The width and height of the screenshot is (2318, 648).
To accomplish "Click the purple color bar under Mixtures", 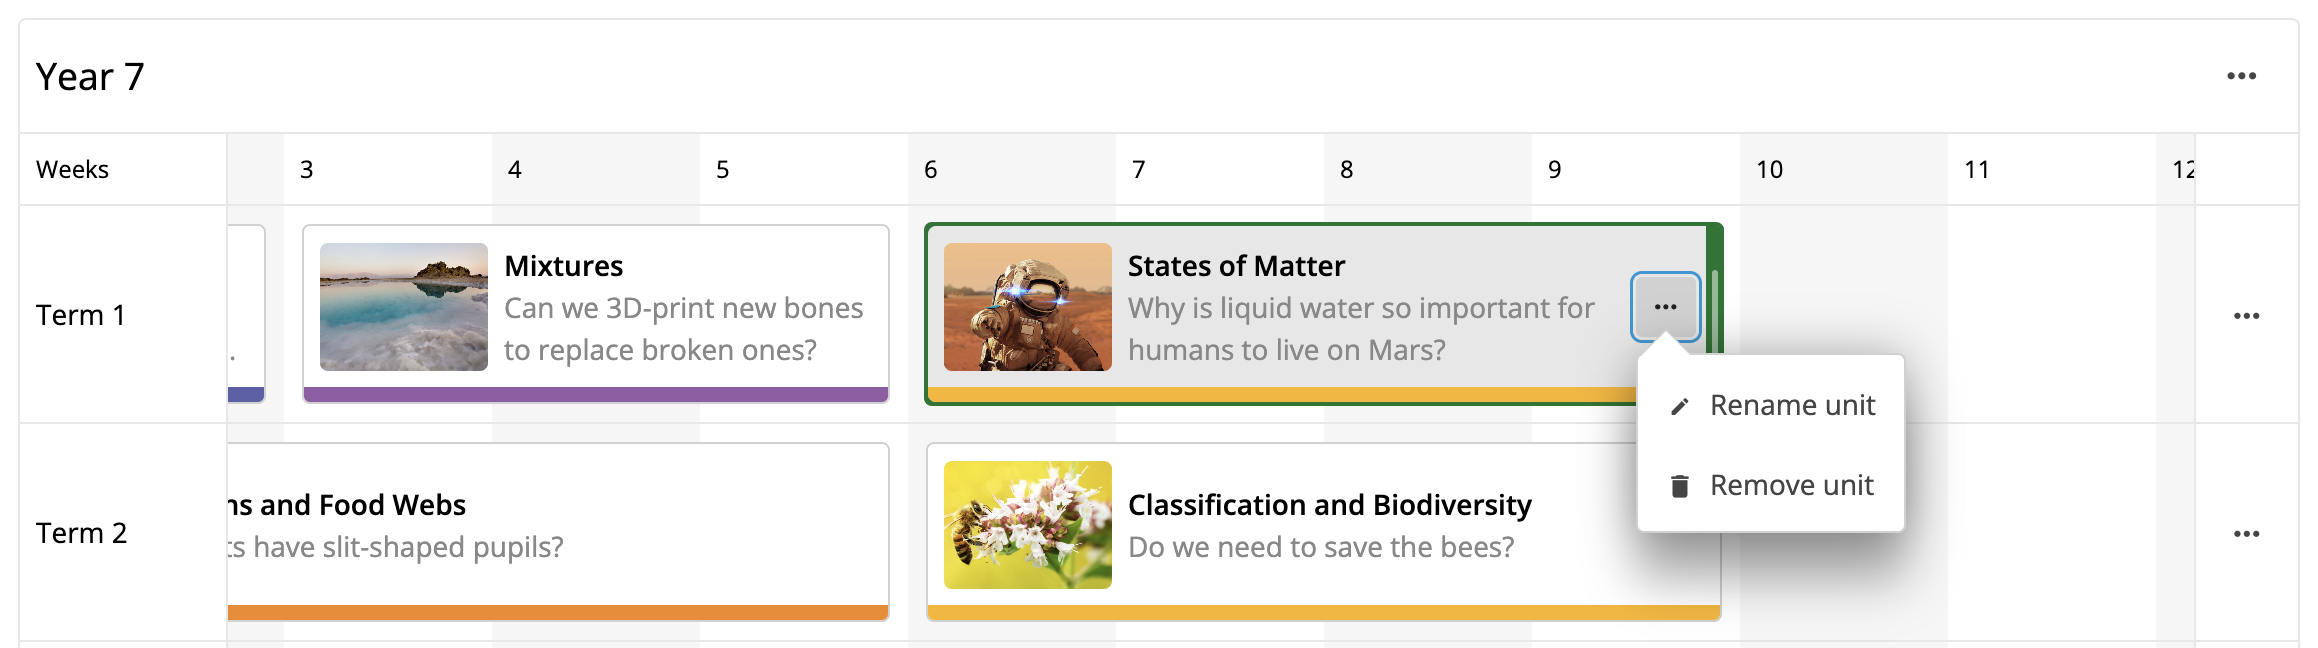I will pyautogui.click(x=595, y=395).
